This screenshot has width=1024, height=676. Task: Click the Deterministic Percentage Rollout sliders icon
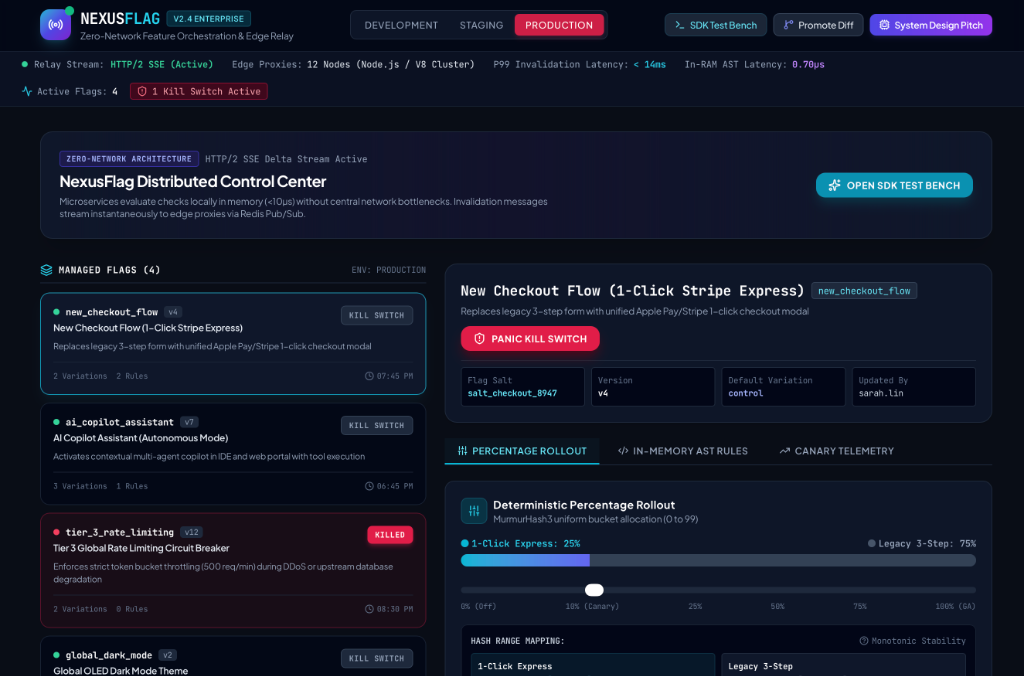tap(474, 511)
